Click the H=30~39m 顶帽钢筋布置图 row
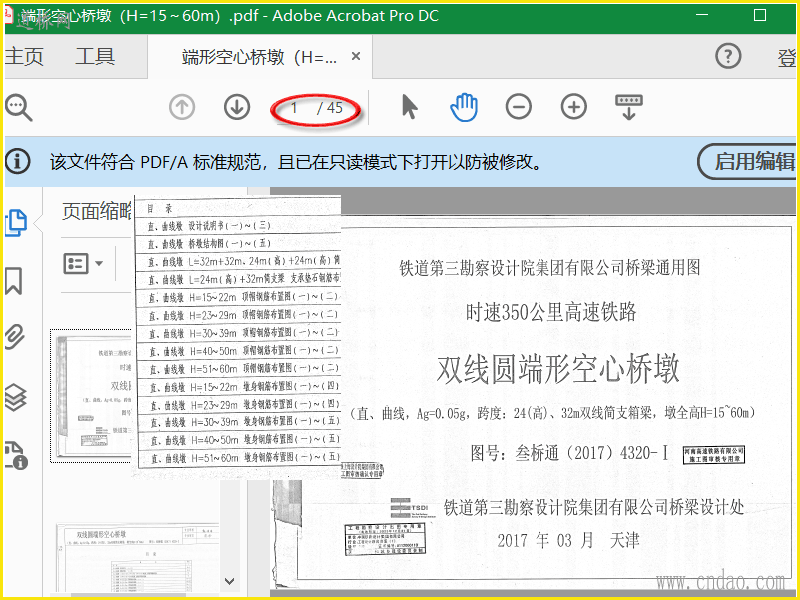The image size is (800, 600). [239, 333]
